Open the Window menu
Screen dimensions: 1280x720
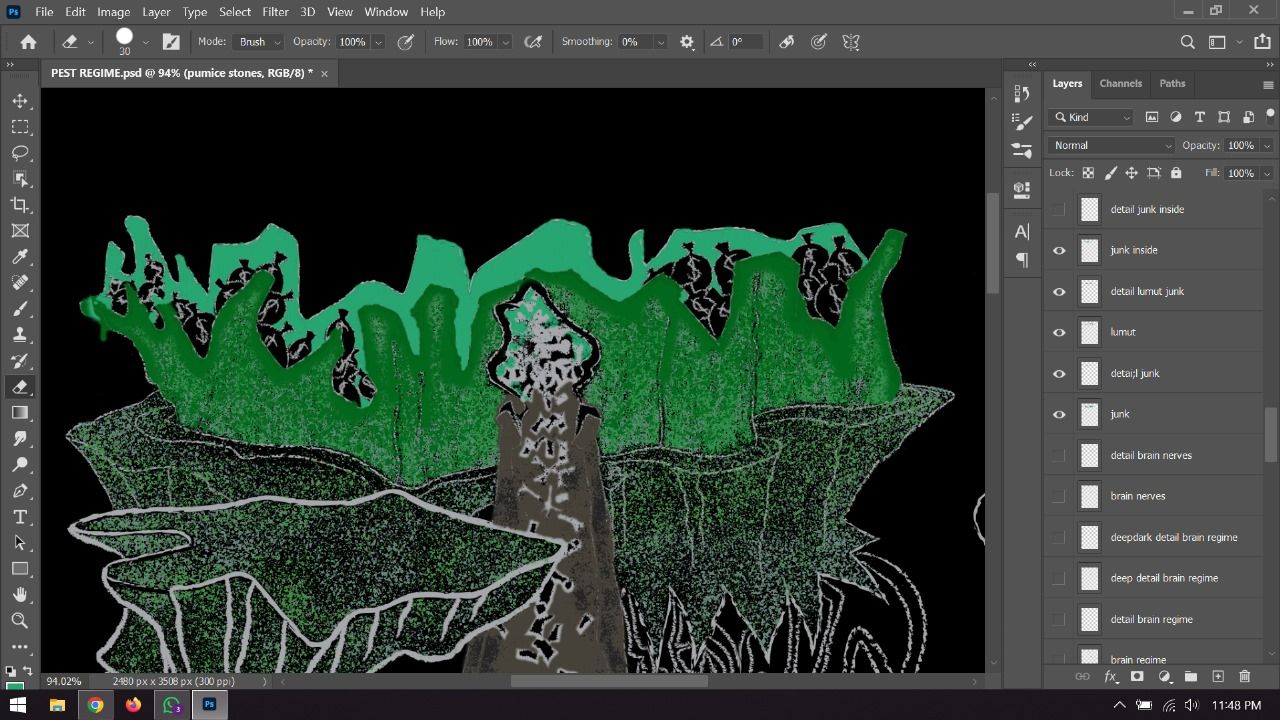(386, 12)
